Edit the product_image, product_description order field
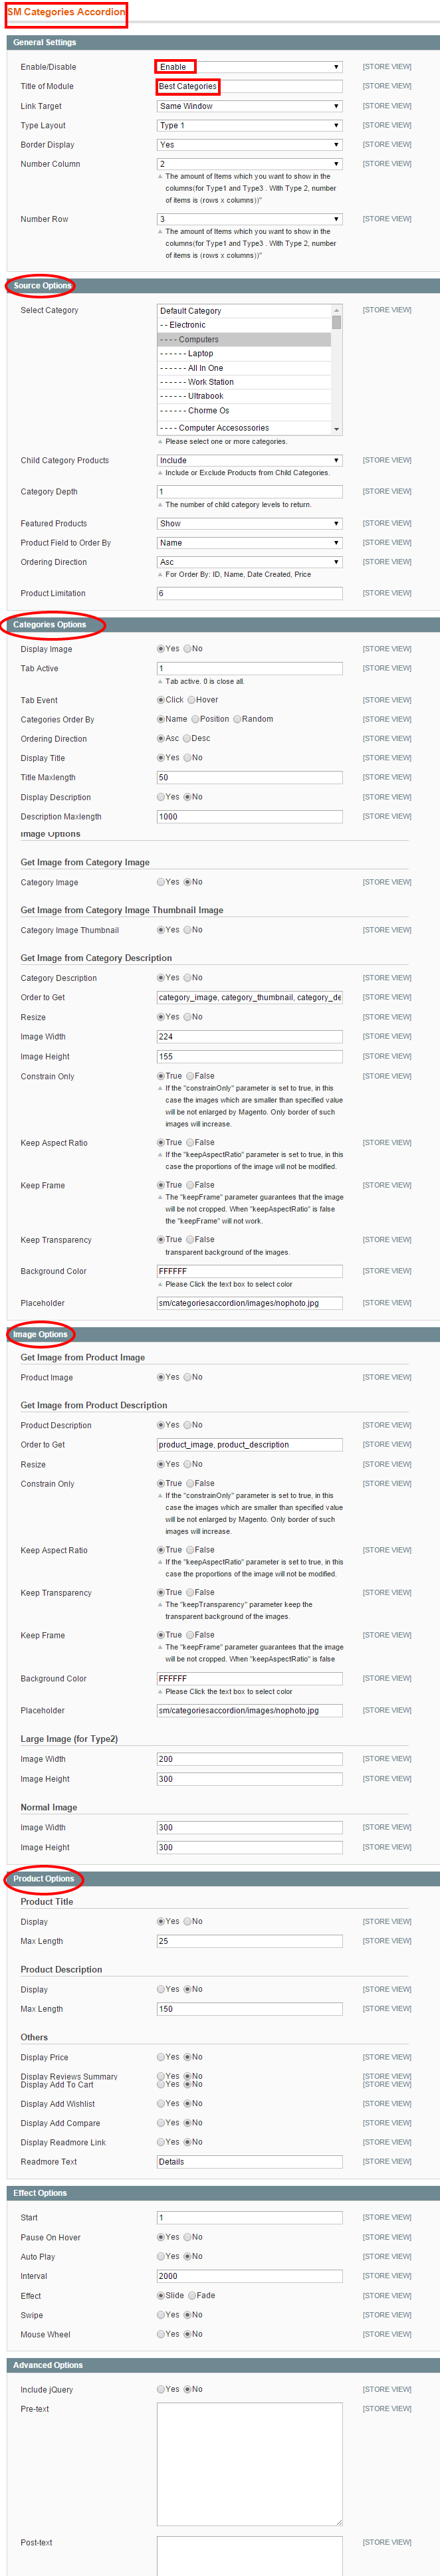The height and width of the screenshot is (2576, 440). [249, 1445]
